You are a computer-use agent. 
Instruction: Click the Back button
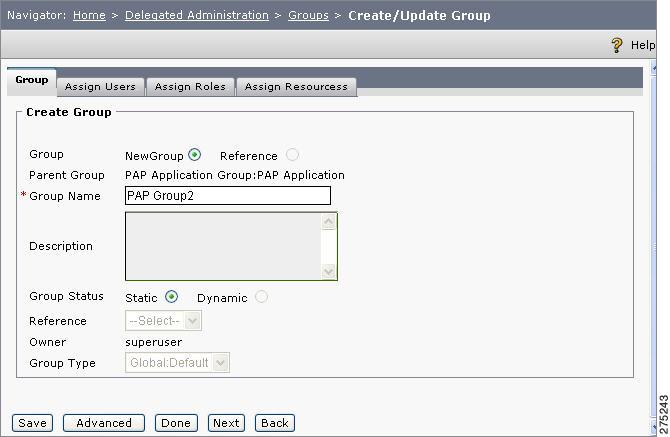pyautogui.click(x=275, y=423)
